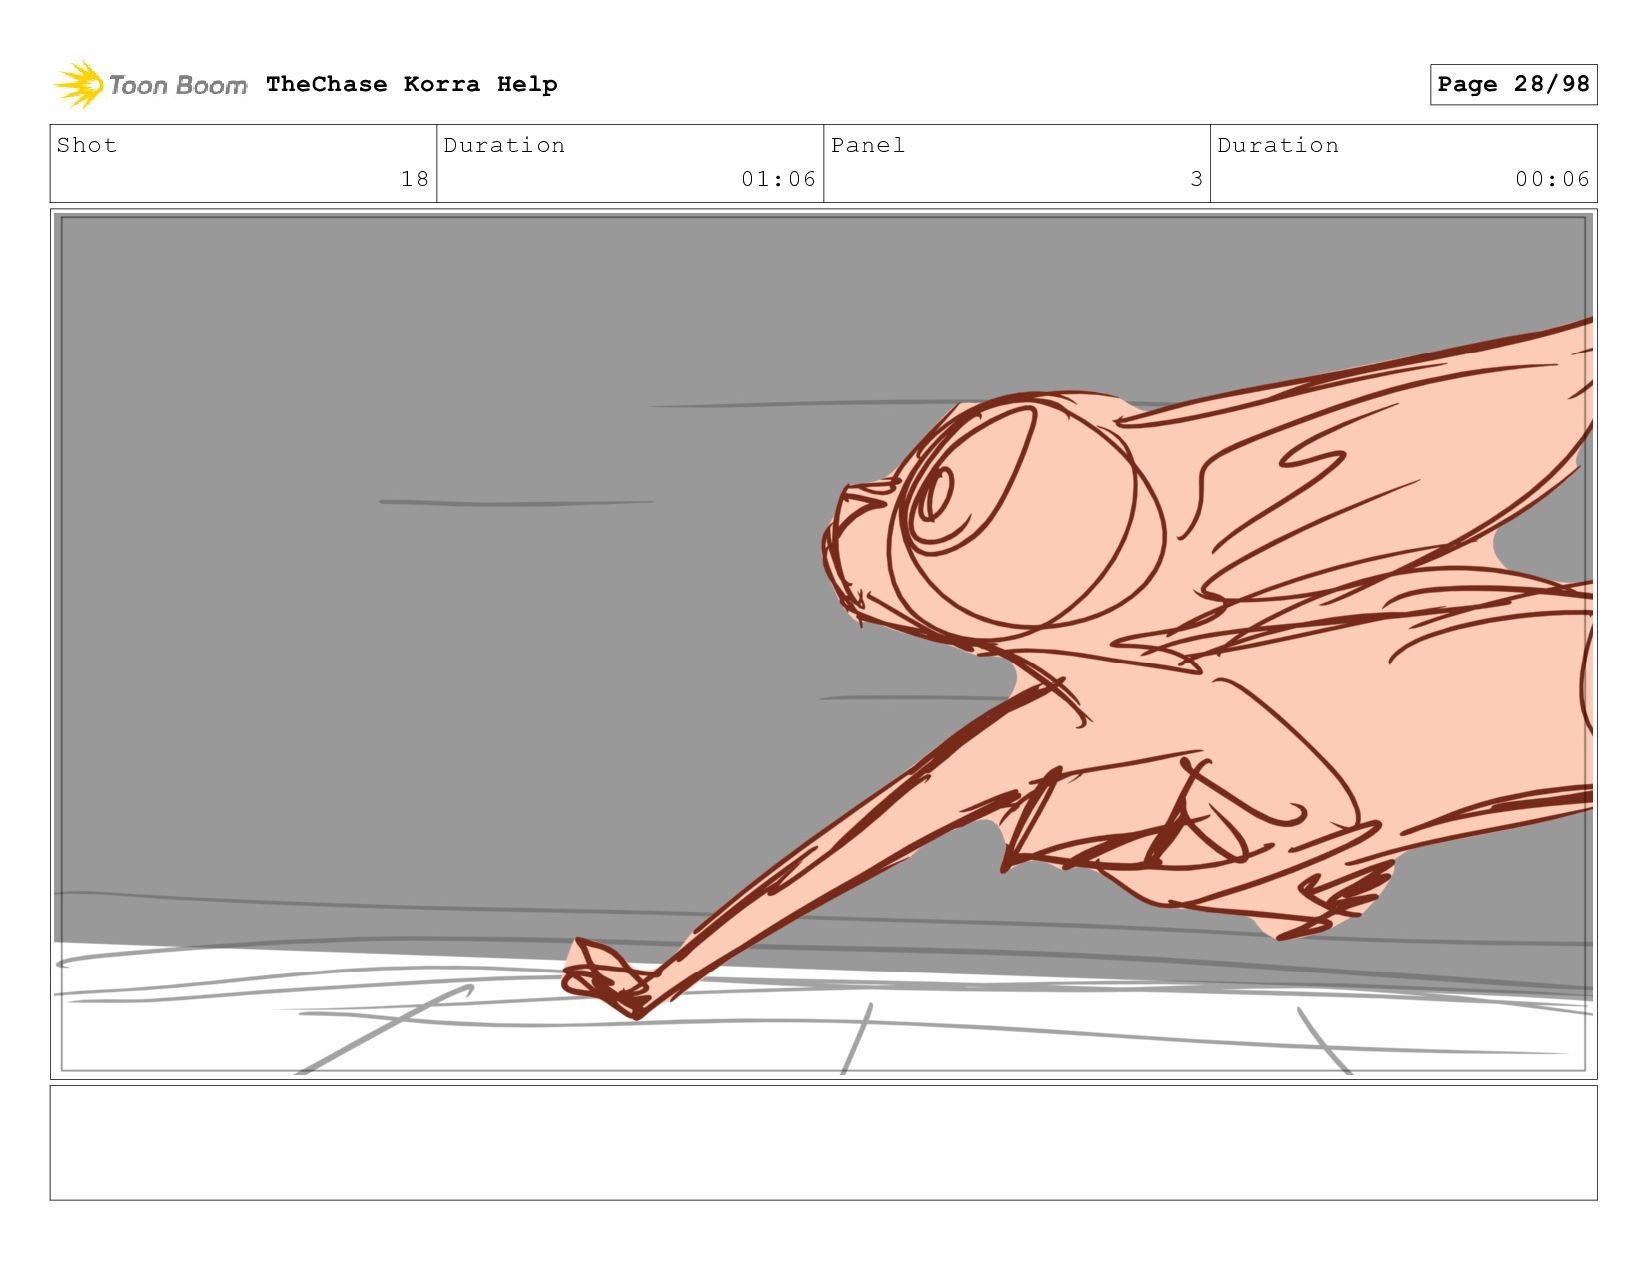Click the shot number value '18'
Viewport: 1650px width, 1275px height.
tap(415, 179)
